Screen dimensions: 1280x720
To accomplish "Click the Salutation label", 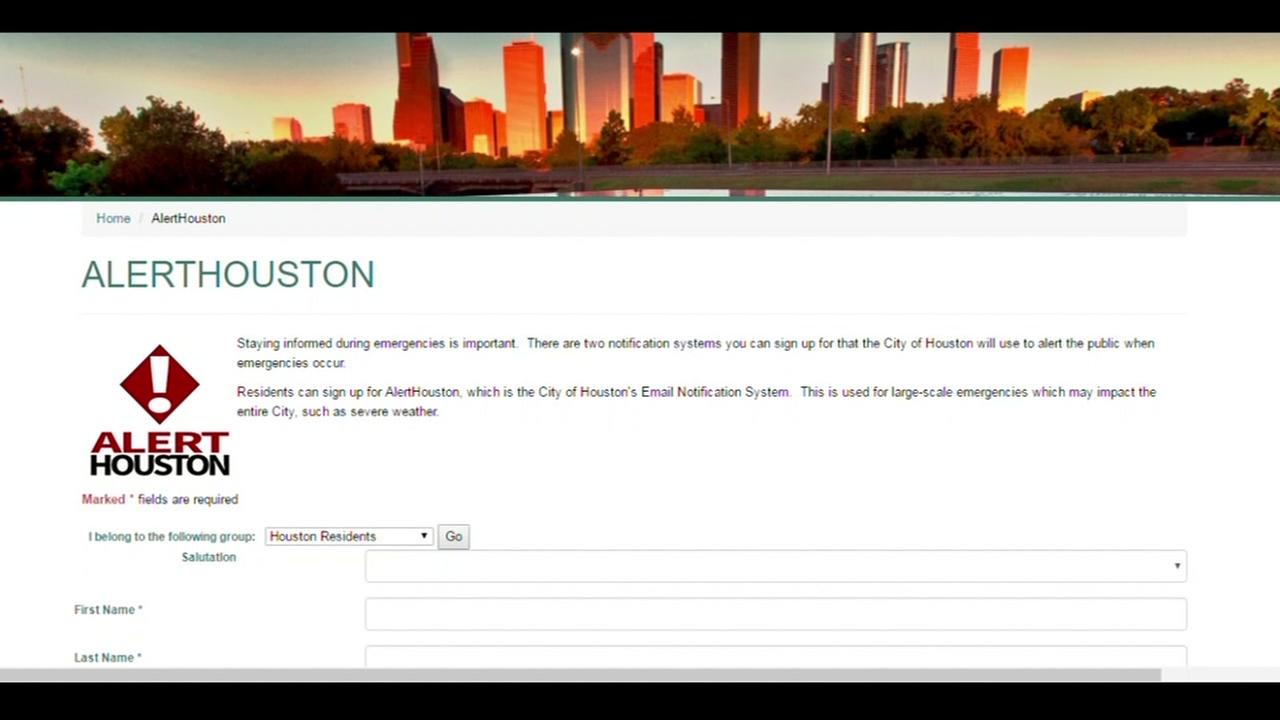I will (x=209, y=557).
